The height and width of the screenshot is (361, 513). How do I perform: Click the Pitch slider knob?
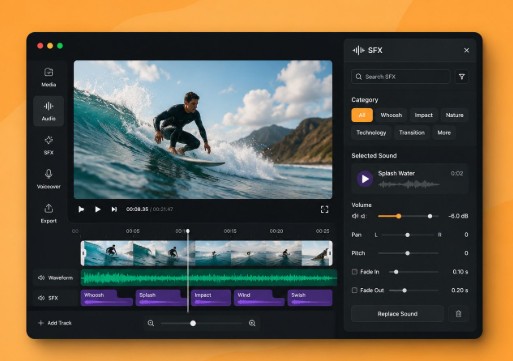[407, 253]
